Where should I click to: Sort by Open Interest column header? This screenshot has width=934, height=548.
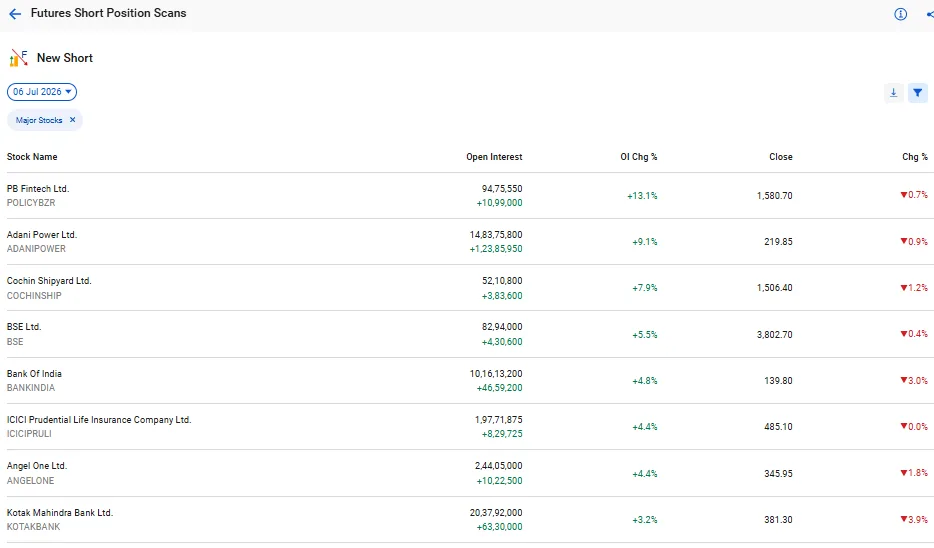(494, 157)
